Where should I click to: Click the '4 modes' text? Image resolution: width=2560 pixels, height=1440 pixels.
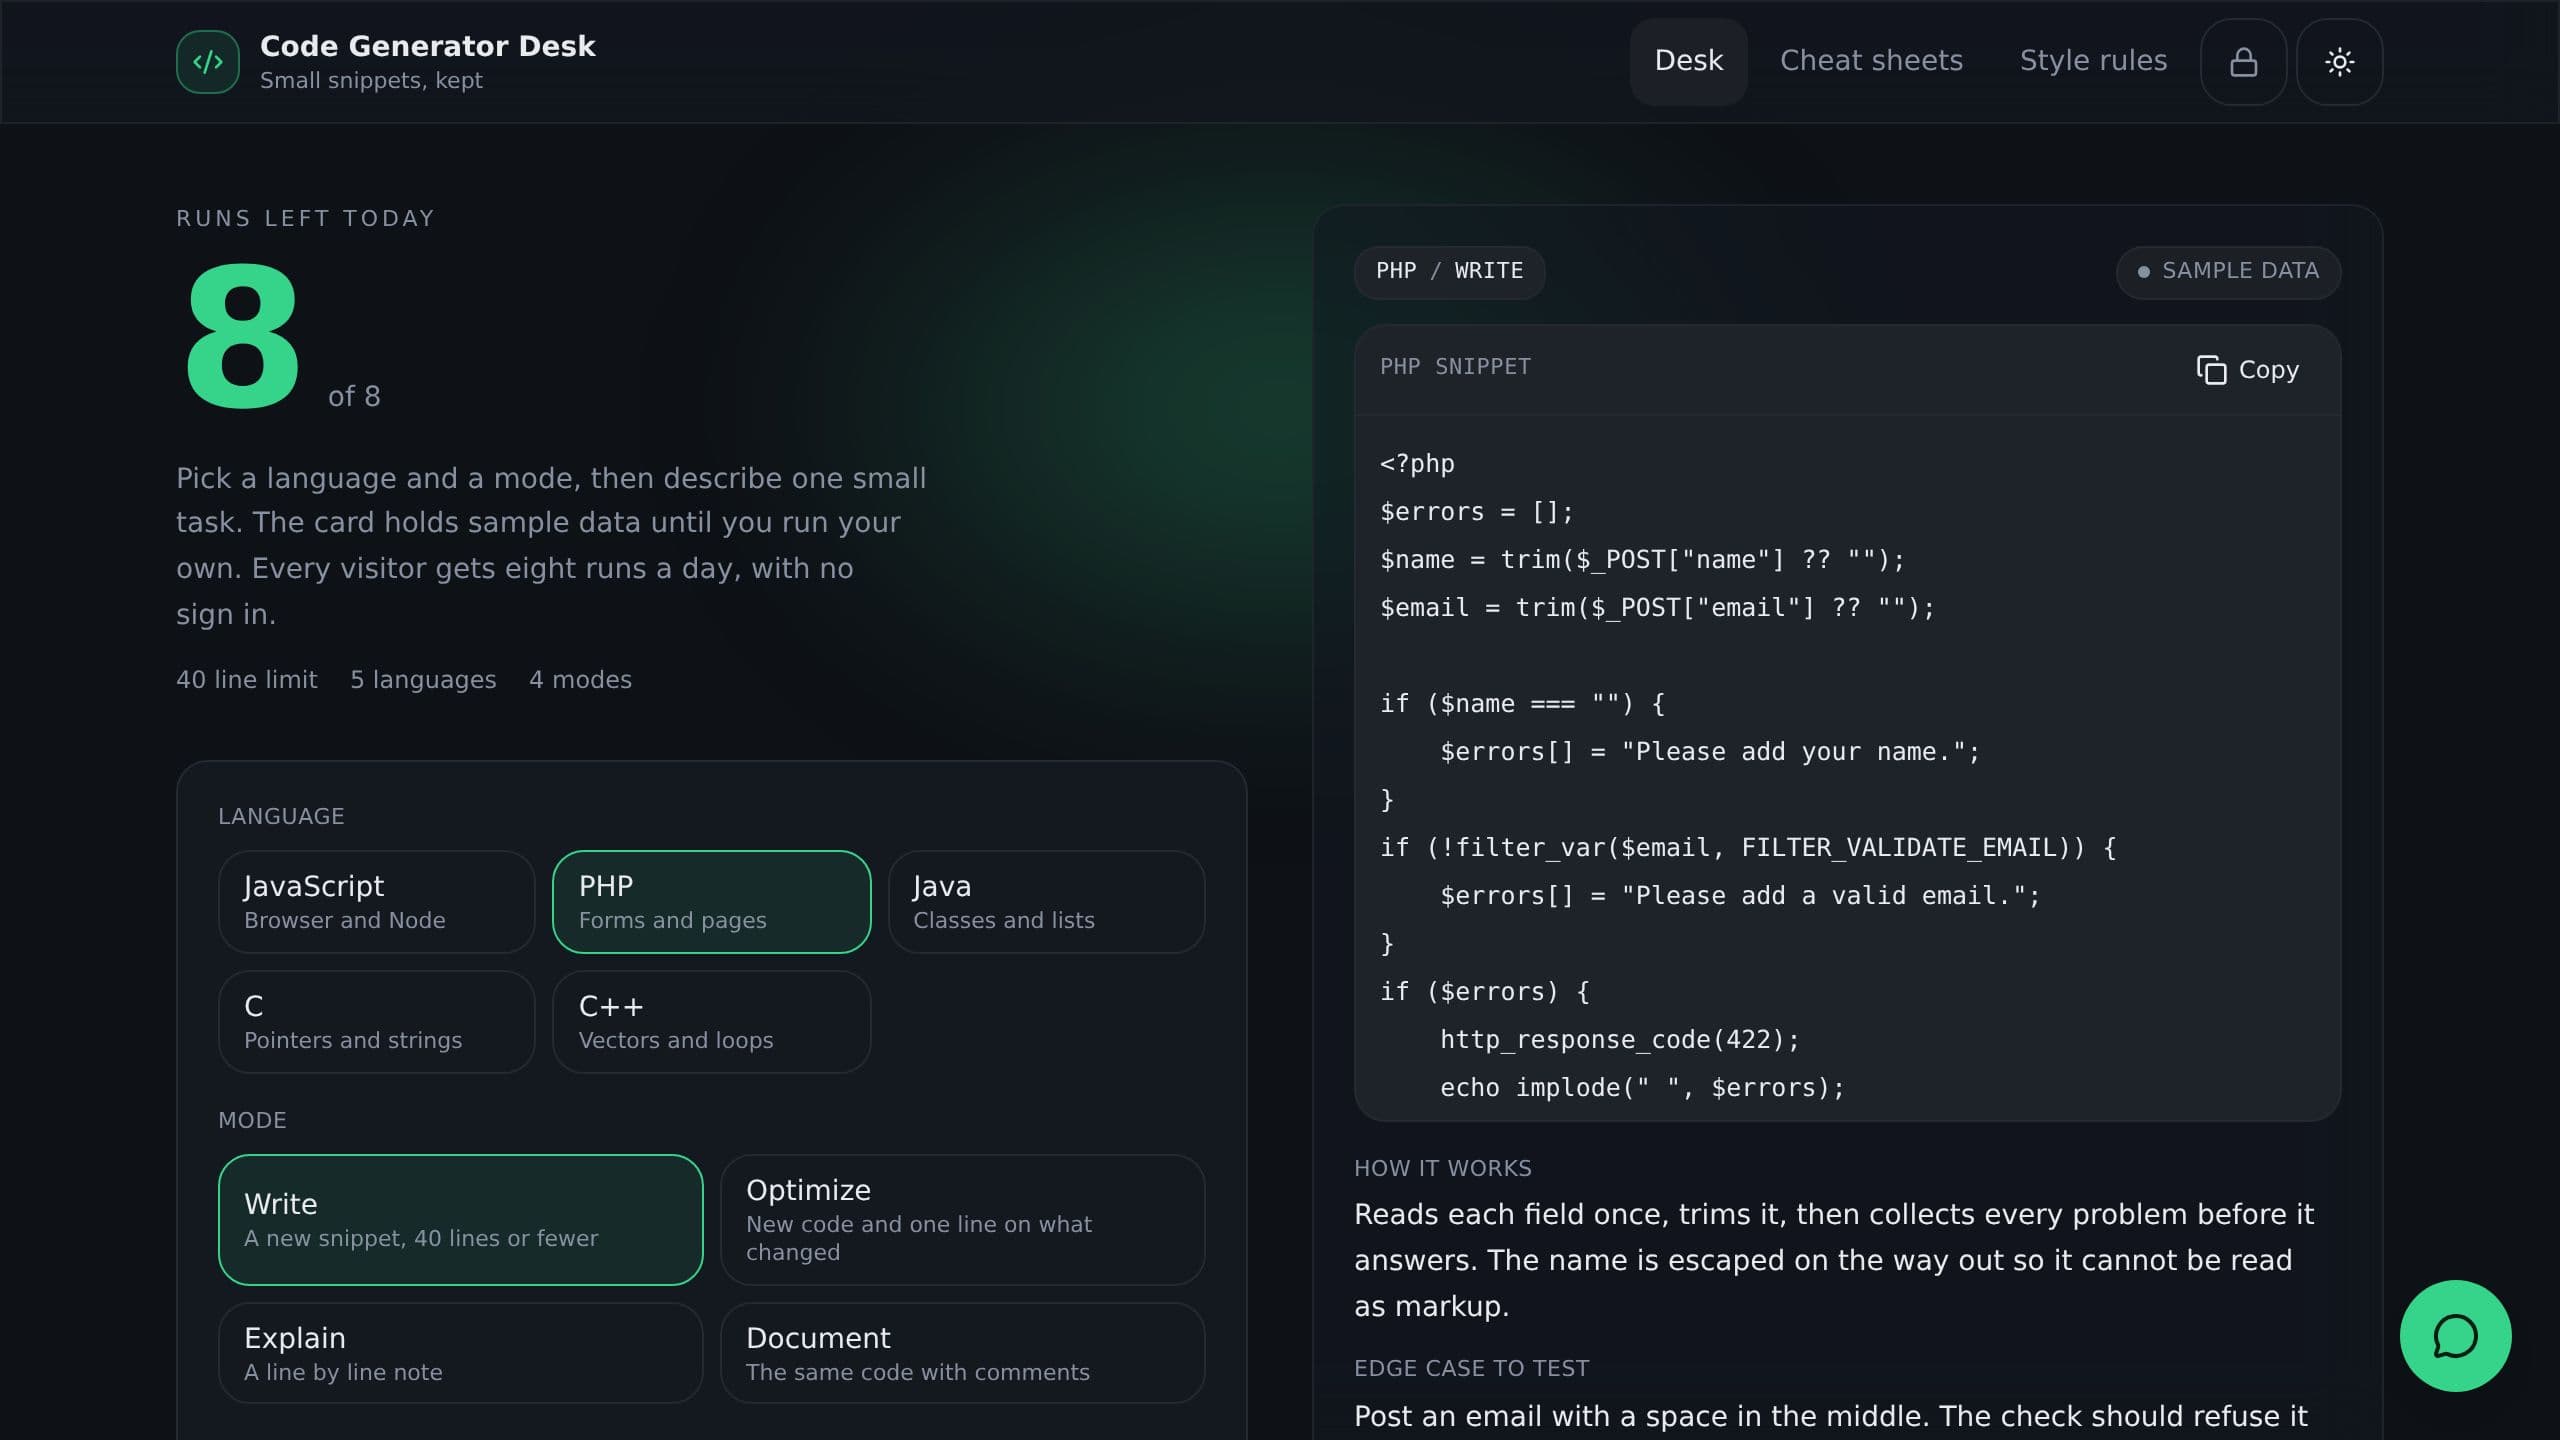pos(580,680)
